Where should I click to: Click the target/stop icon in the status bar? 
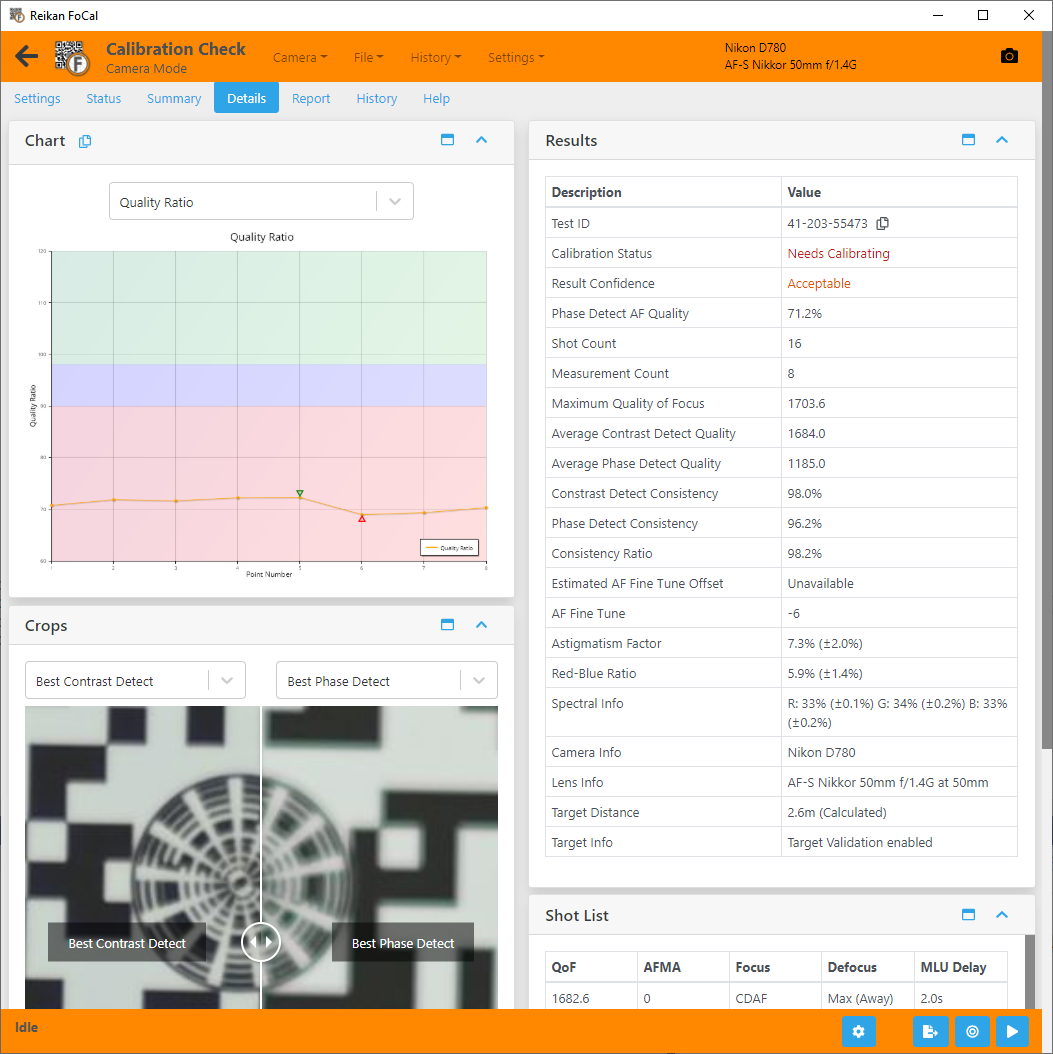coord(972,1031)
